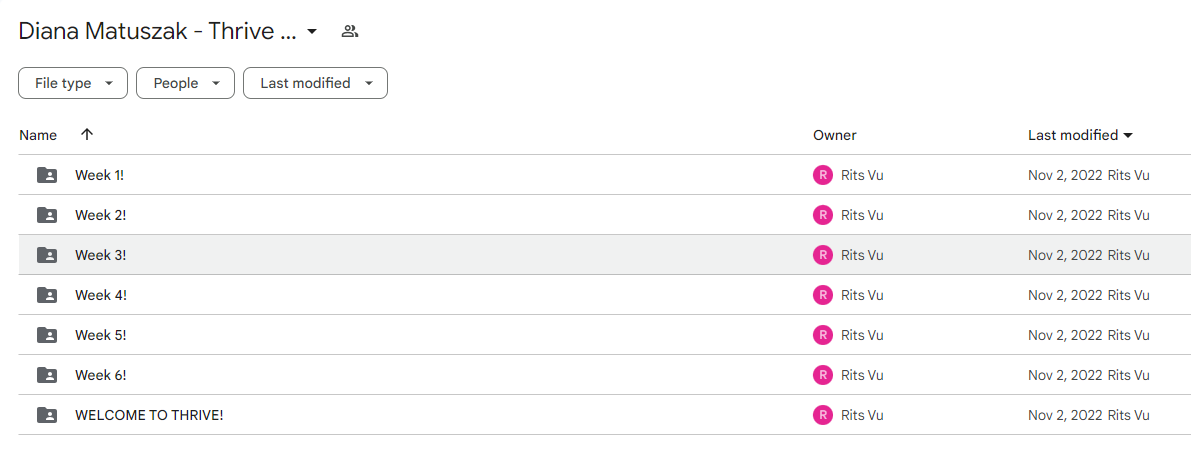Click the shared folder icon for Week 4!
Screen dimensions: 1191x458
(x=47, y=295)
